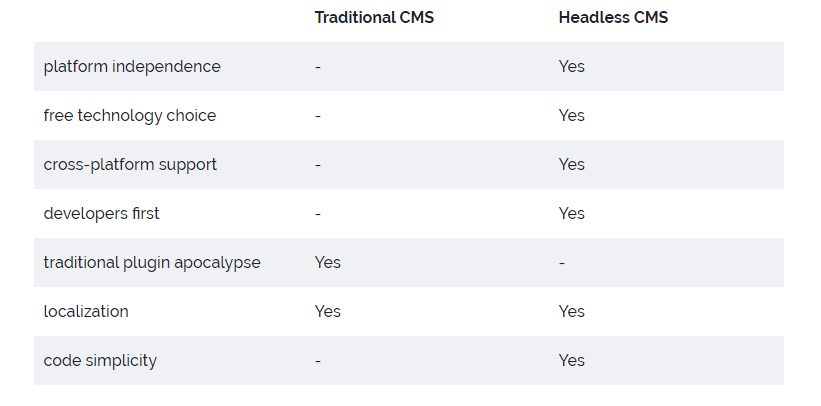Screen dimensions: 821x406
Task: Select the traditional plugin apocalypse row label
Action: tap(152, 262)
